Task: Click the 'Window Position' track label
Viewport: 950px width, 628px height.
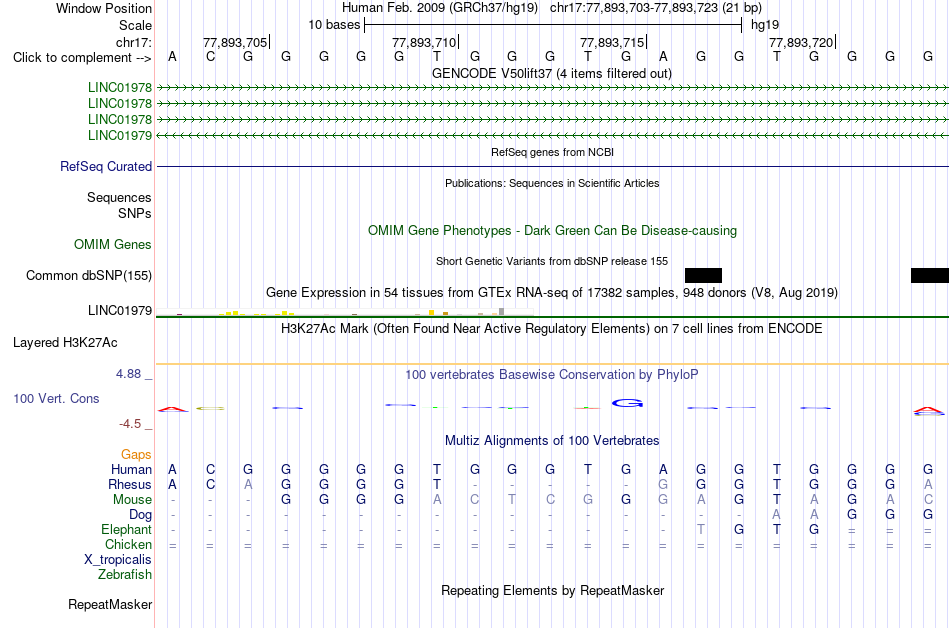Action: pyautogui.click(x=104, y=8)
